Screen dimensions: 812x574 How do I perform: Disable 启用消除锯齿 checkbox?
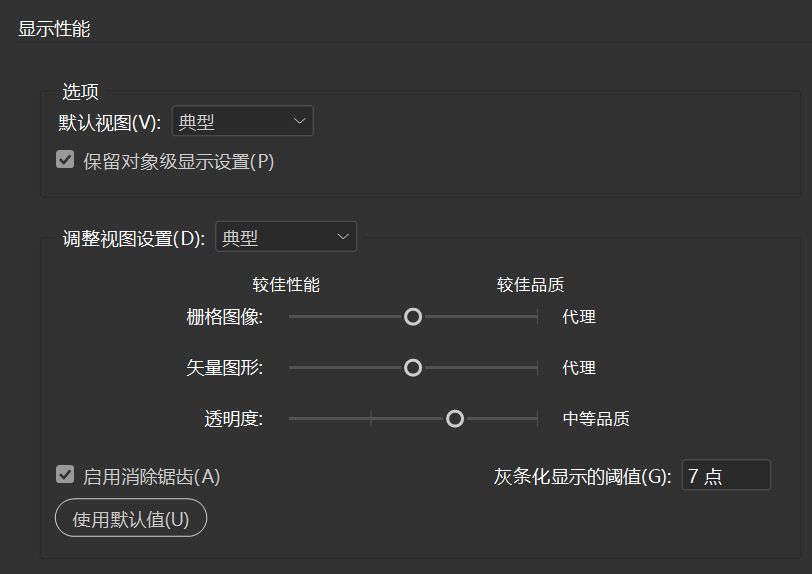tap(65, 476)
